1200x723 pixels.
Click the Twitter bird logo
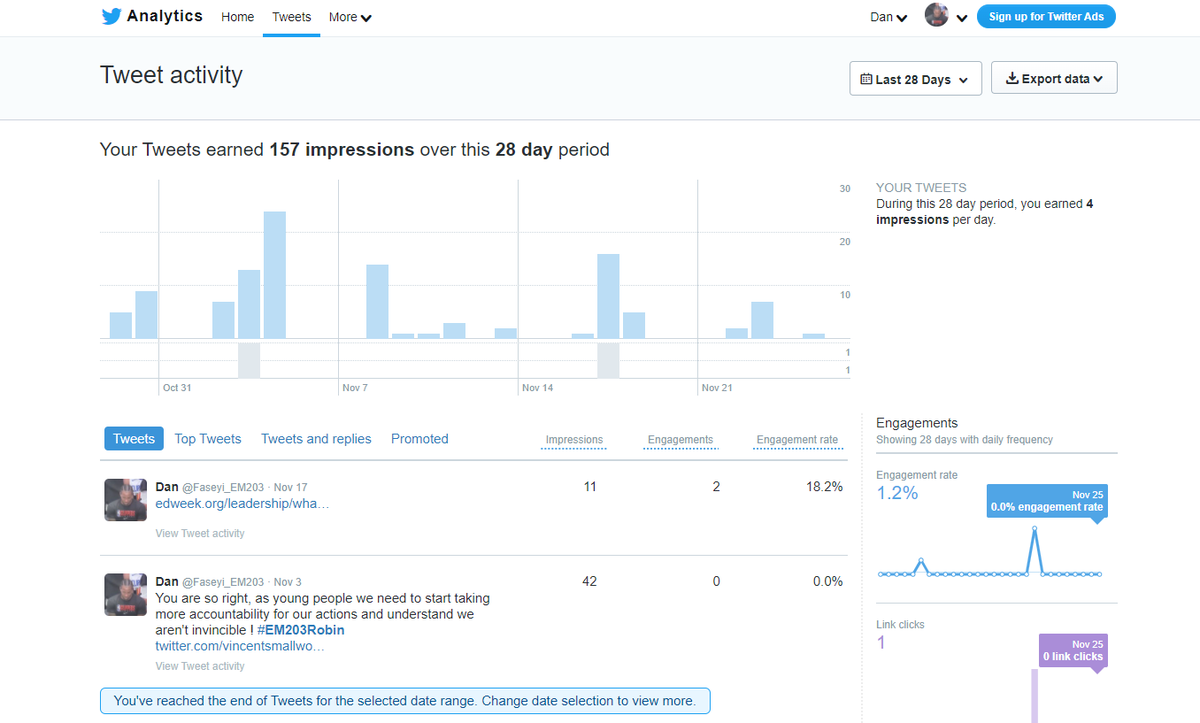click(111, 17)
